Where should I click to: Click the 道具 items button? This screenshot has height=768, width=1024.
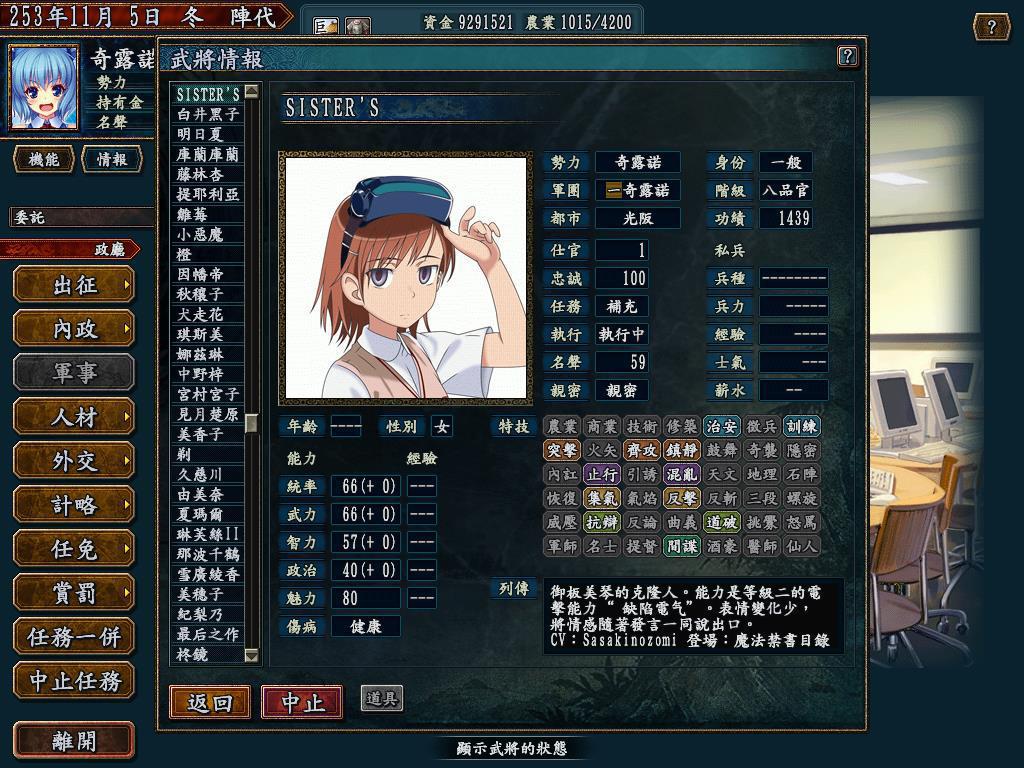click(381, 699)
